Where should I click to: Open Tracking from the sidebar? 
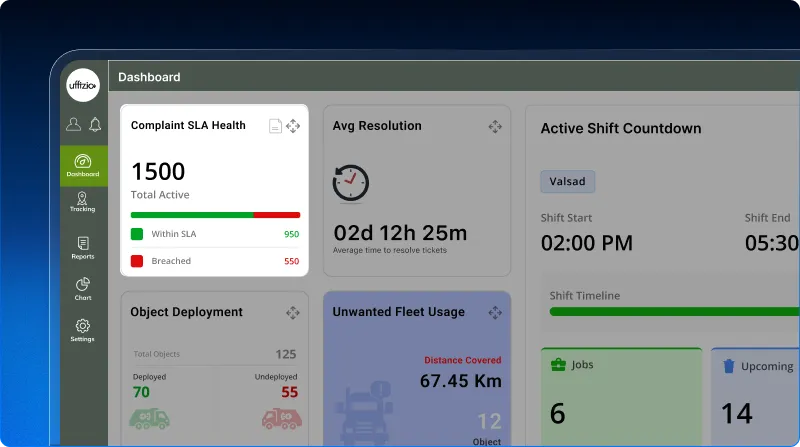click(x=83, y=202)
